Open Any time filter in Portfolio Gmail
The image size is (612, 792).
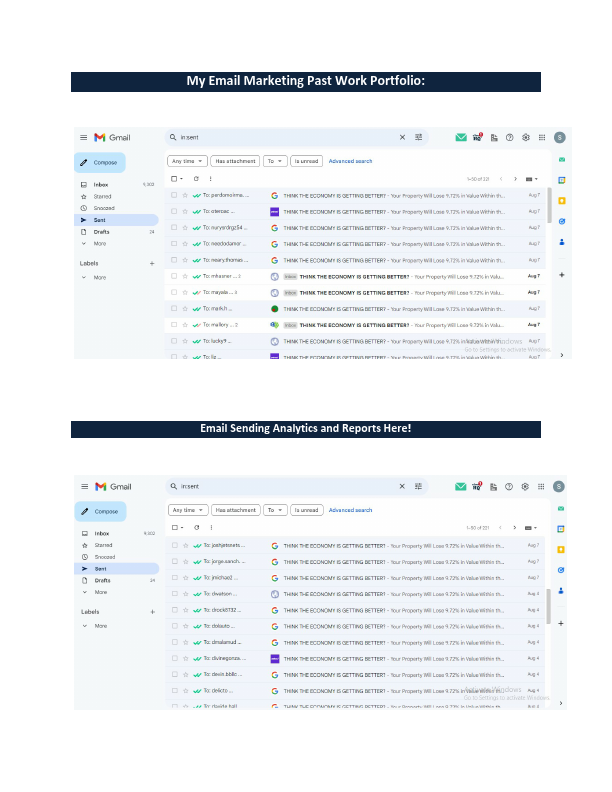pyautogui.click(x=187, y=161)
